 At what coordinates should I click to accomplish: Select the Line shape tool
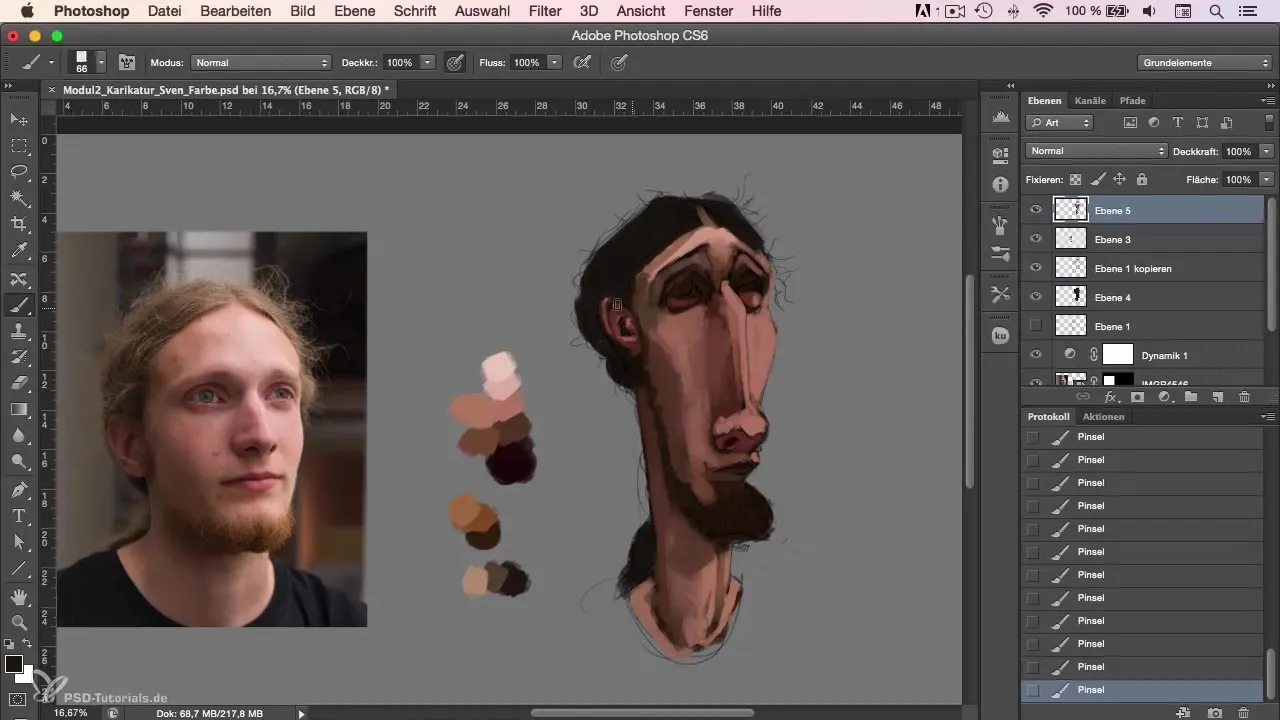point(18,568)
